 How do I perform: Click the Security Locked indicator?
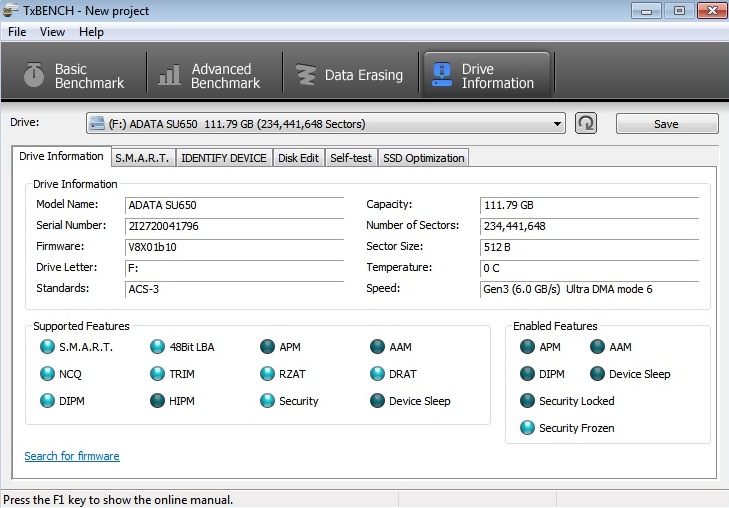[x=527, y=401]
